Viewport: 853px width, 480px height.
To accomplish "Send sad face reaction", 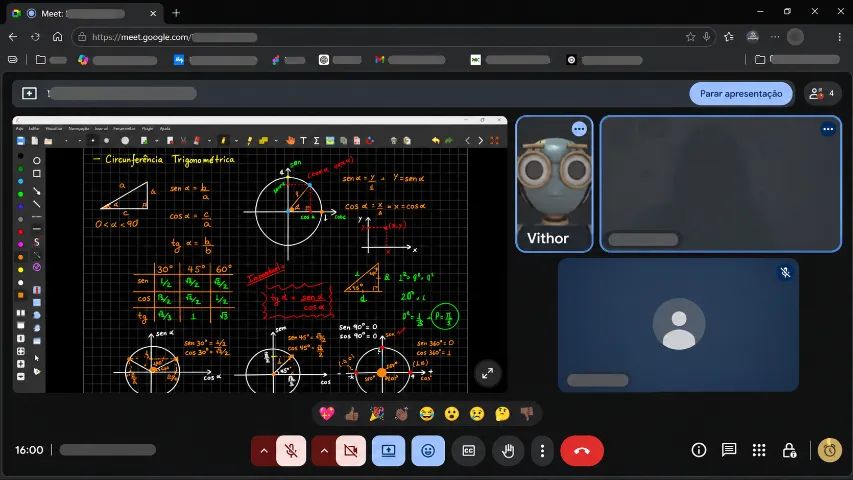I will click(477, 414).
